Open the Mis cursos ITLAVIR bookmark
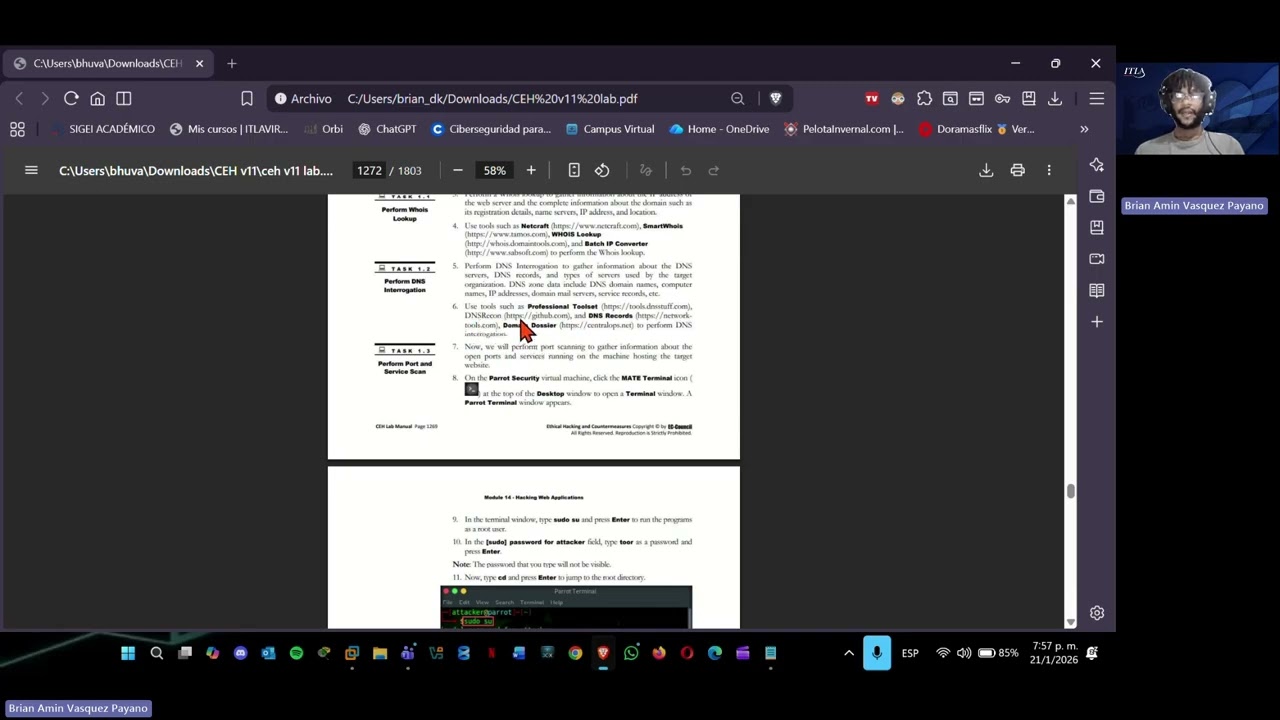The height and width of the screenshot is (720, 1280). 229,129
